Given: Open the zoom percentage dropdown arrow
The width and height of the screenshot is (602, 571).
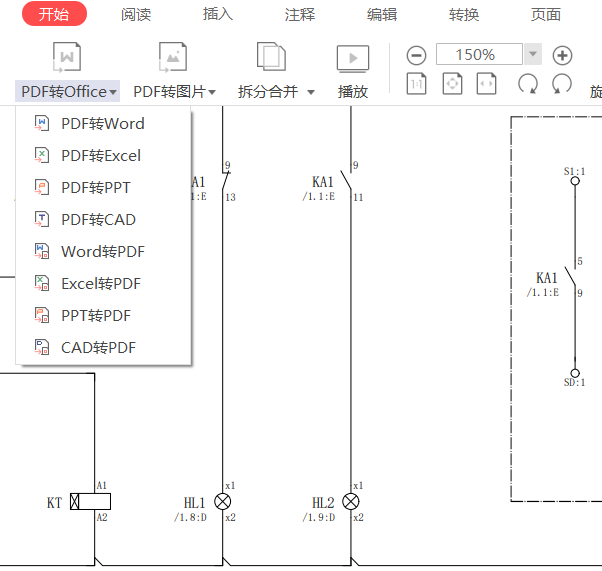Looking at the screenshot, I should coord(533,55).
